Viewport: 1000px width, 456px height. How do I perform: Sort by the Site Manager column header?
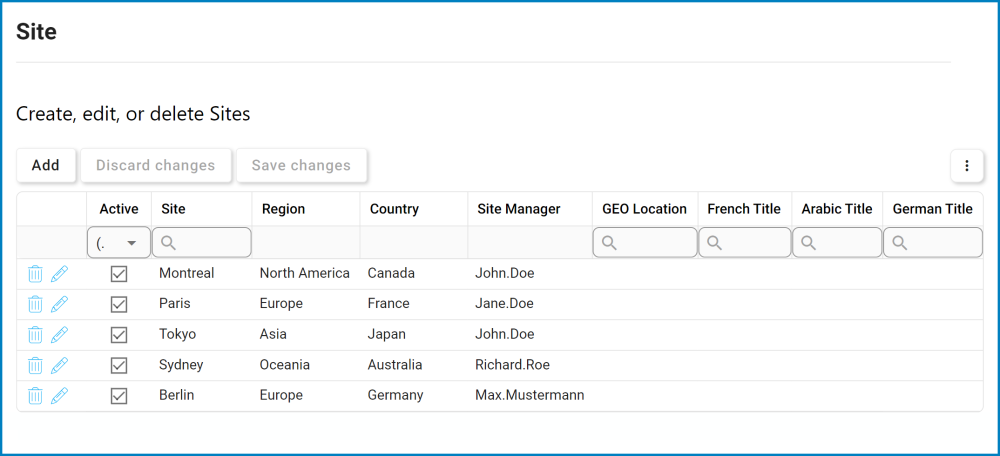[x=519, y=209]
